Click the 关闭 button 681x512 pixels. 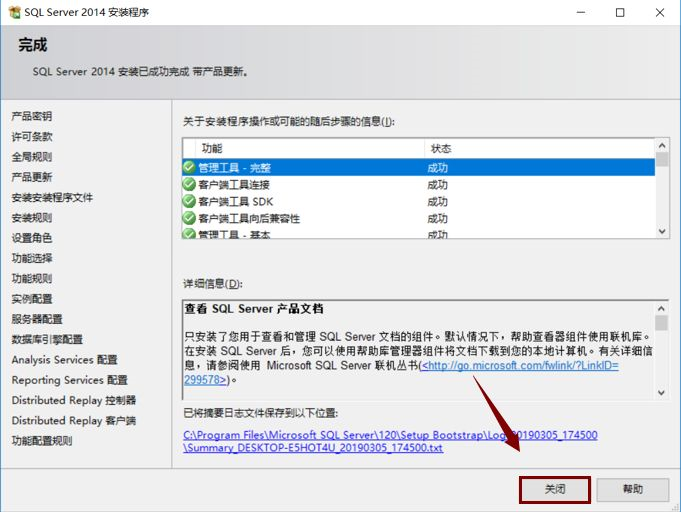click(x=555, y=489)
